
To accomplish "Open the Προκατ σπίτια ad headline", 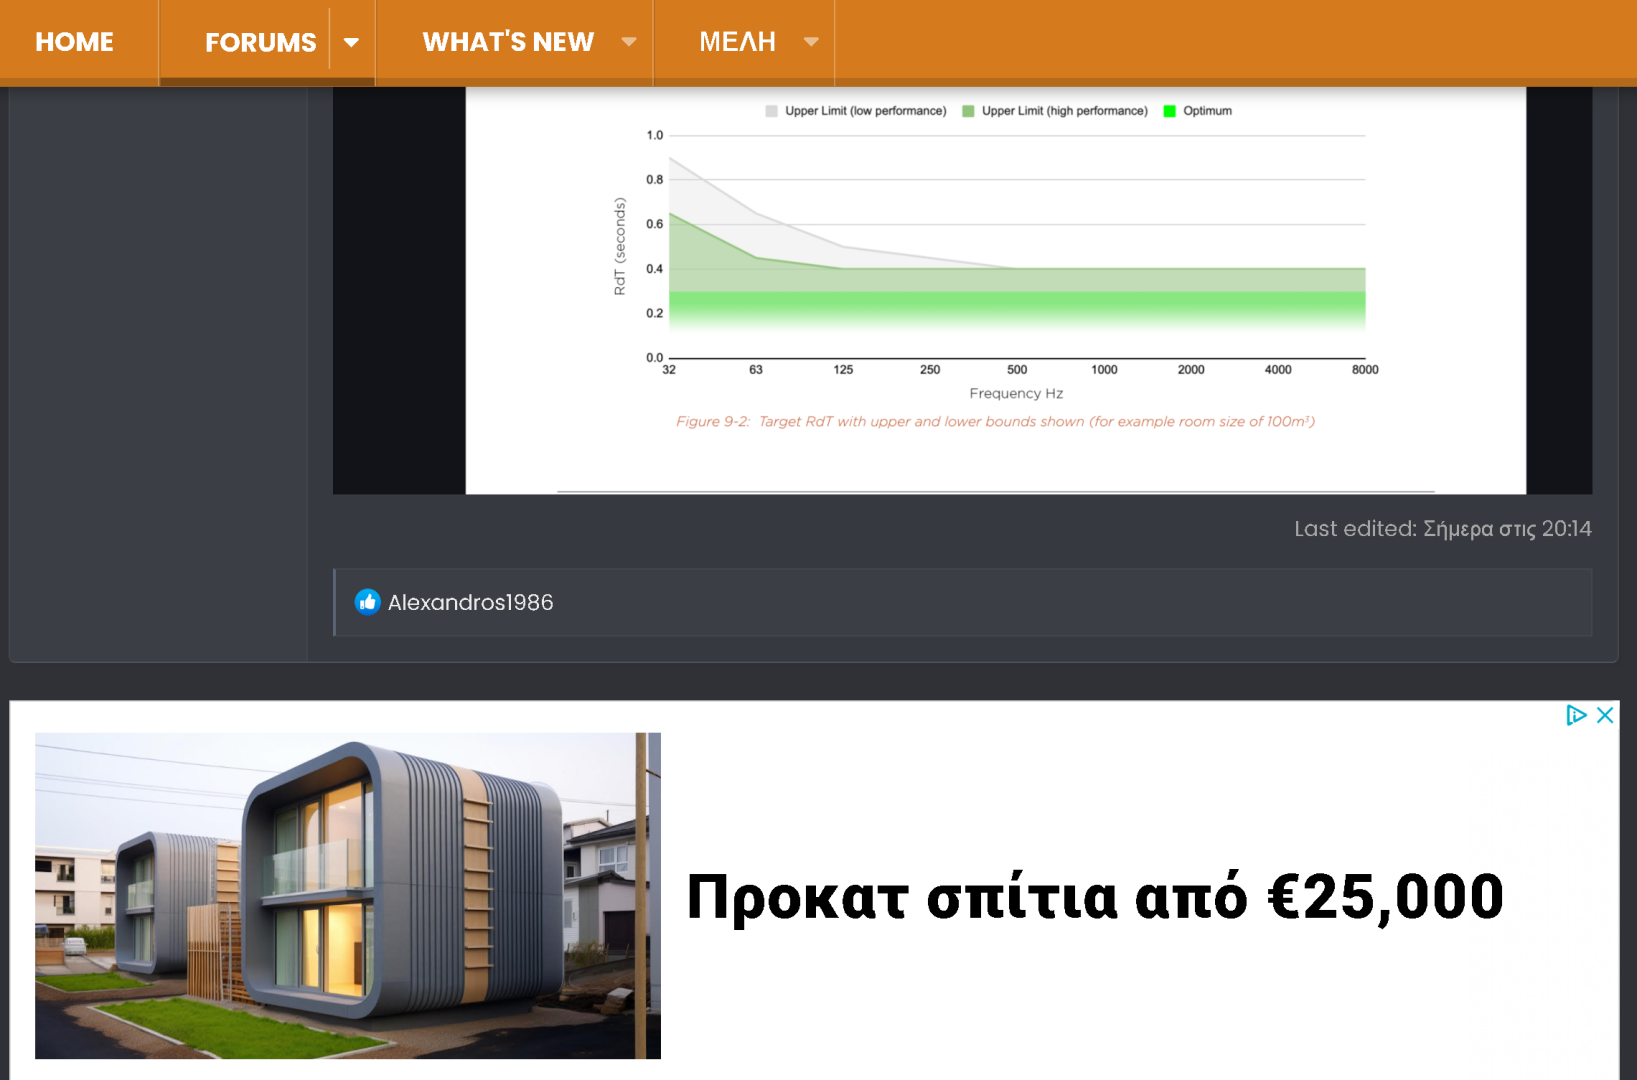I will pyautogui.click(x=1095, y=897).
